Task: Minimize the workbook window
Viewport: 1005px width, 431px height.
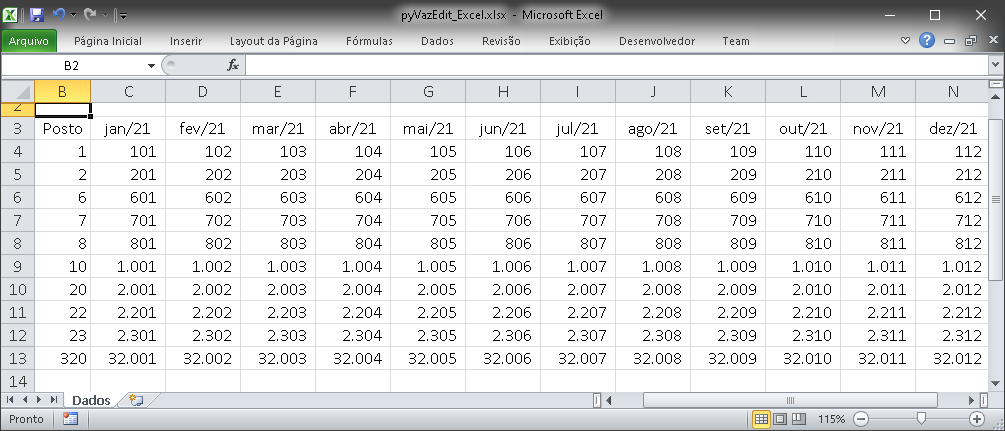Action: pos(949,41)
